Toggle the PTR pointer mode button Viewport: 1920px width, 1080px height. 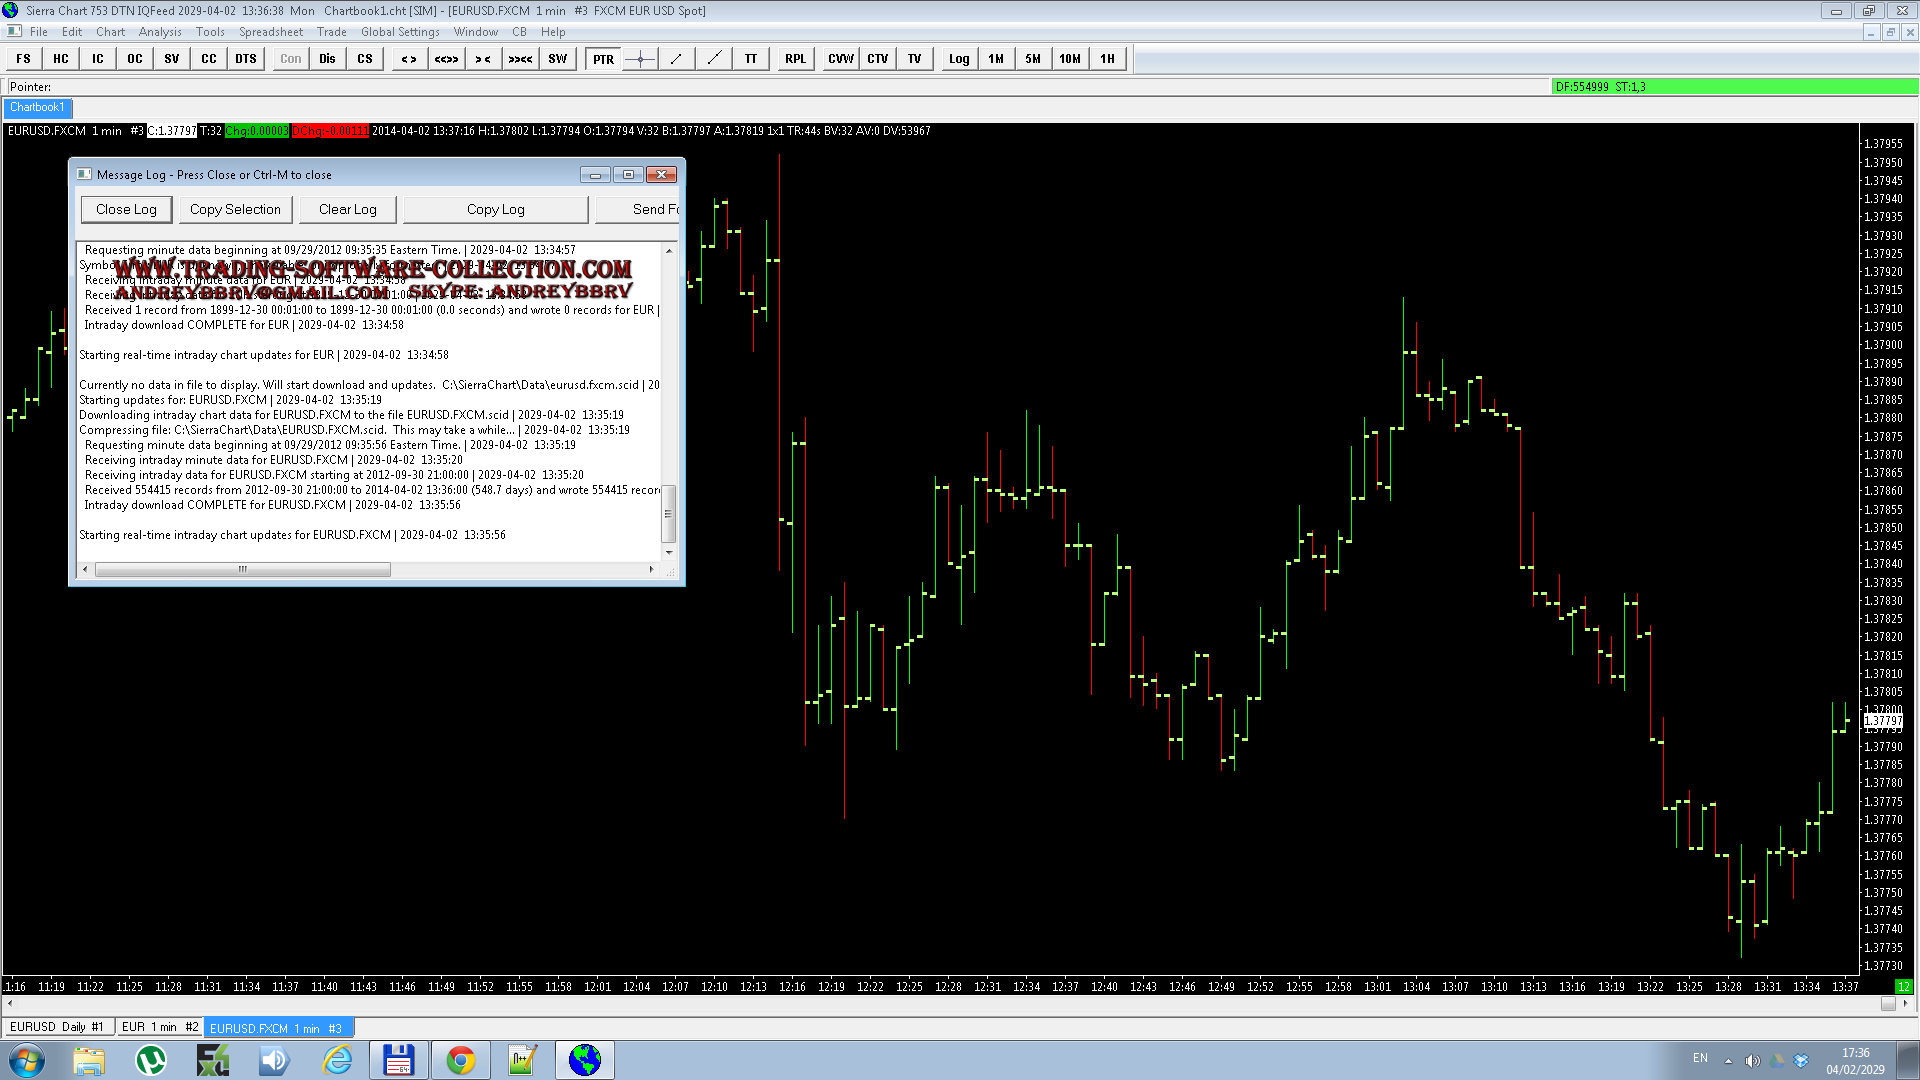pyautogui.click(x=603, y=59)
